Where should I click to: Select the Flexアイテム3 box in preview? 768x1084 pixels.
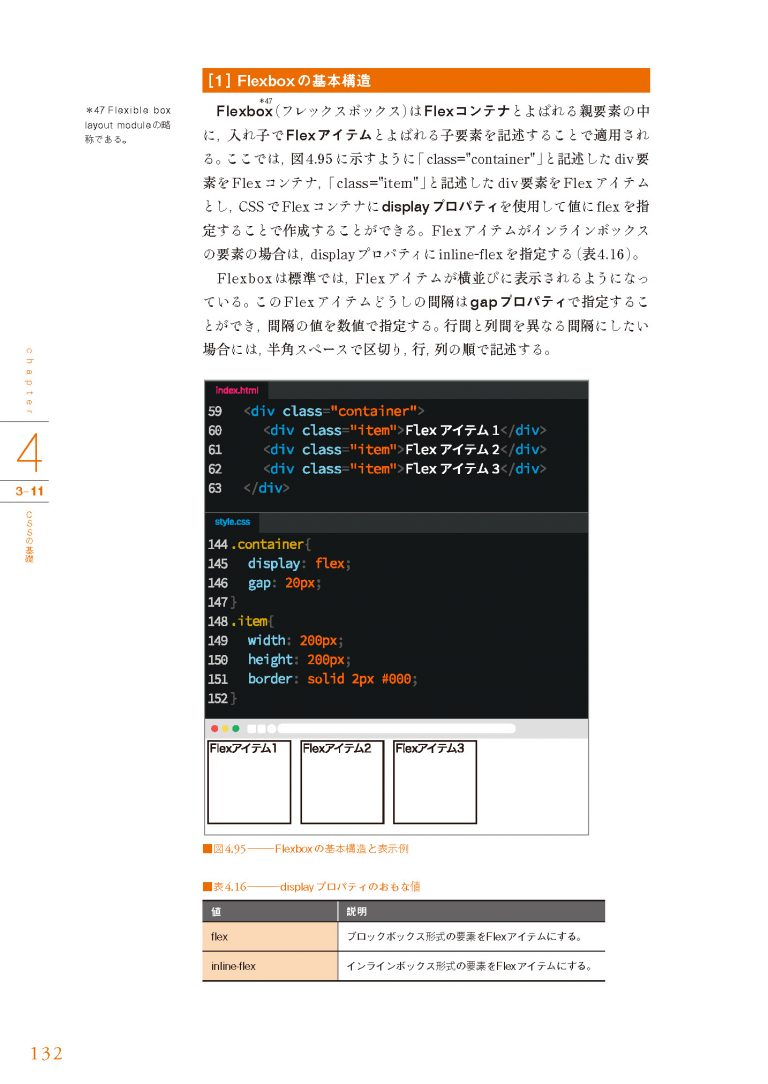pyautogui.click(x=435, y=781)
